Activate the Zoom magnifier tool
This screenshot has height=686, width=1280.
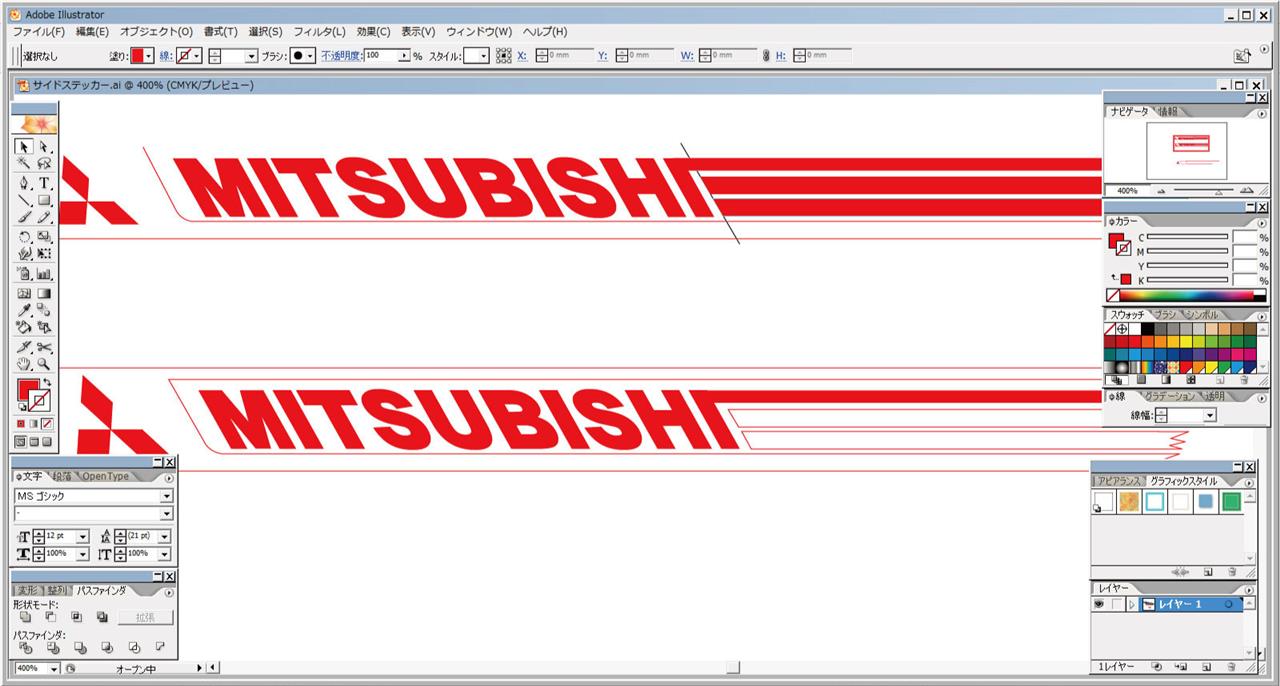pos(44,364)
